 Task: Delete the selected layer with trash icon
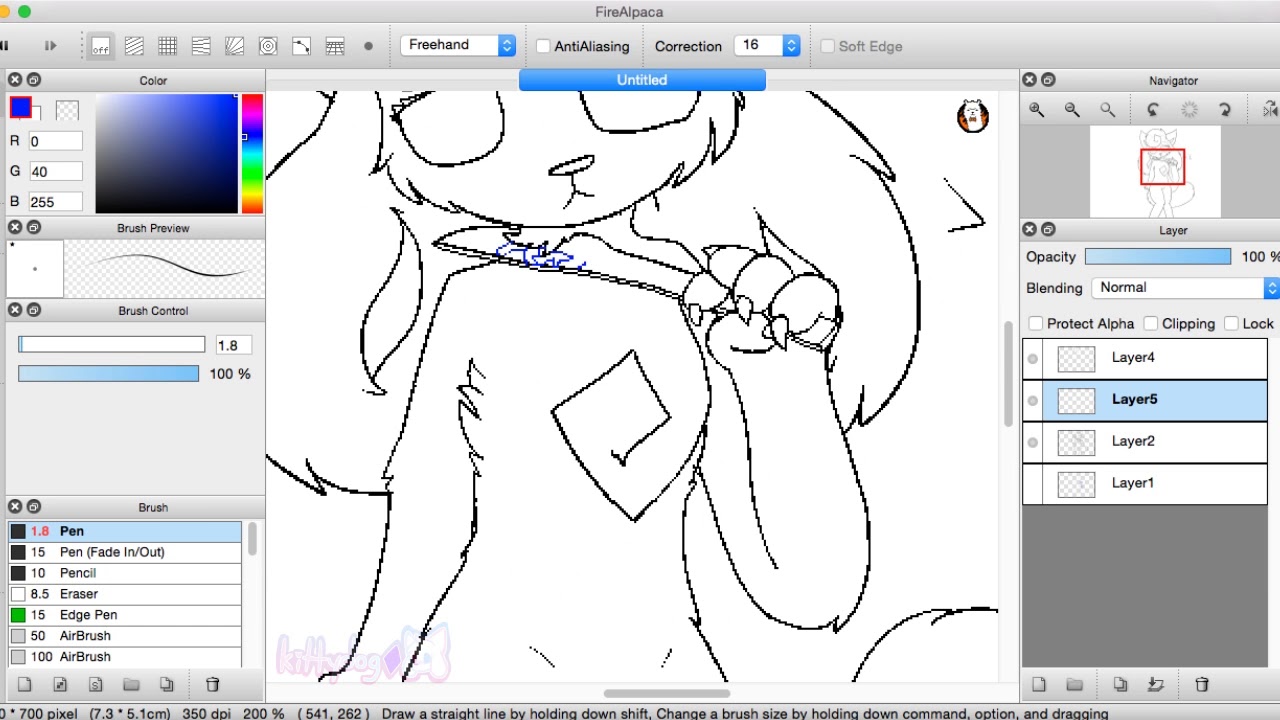(x=1202, y=685)
